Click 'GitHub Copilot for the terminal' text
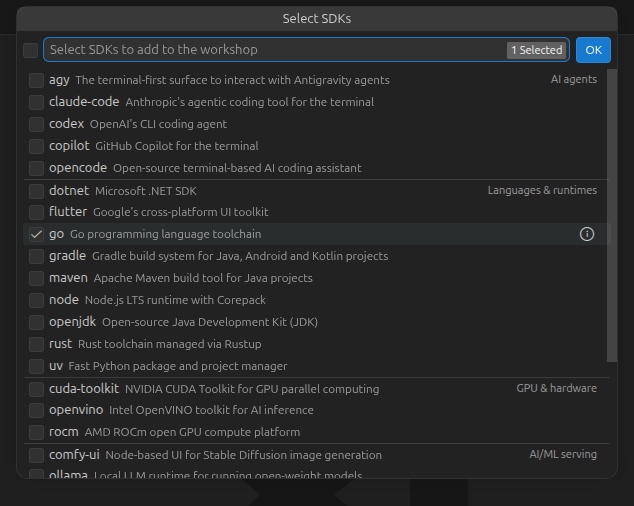 tap(177, 146)
